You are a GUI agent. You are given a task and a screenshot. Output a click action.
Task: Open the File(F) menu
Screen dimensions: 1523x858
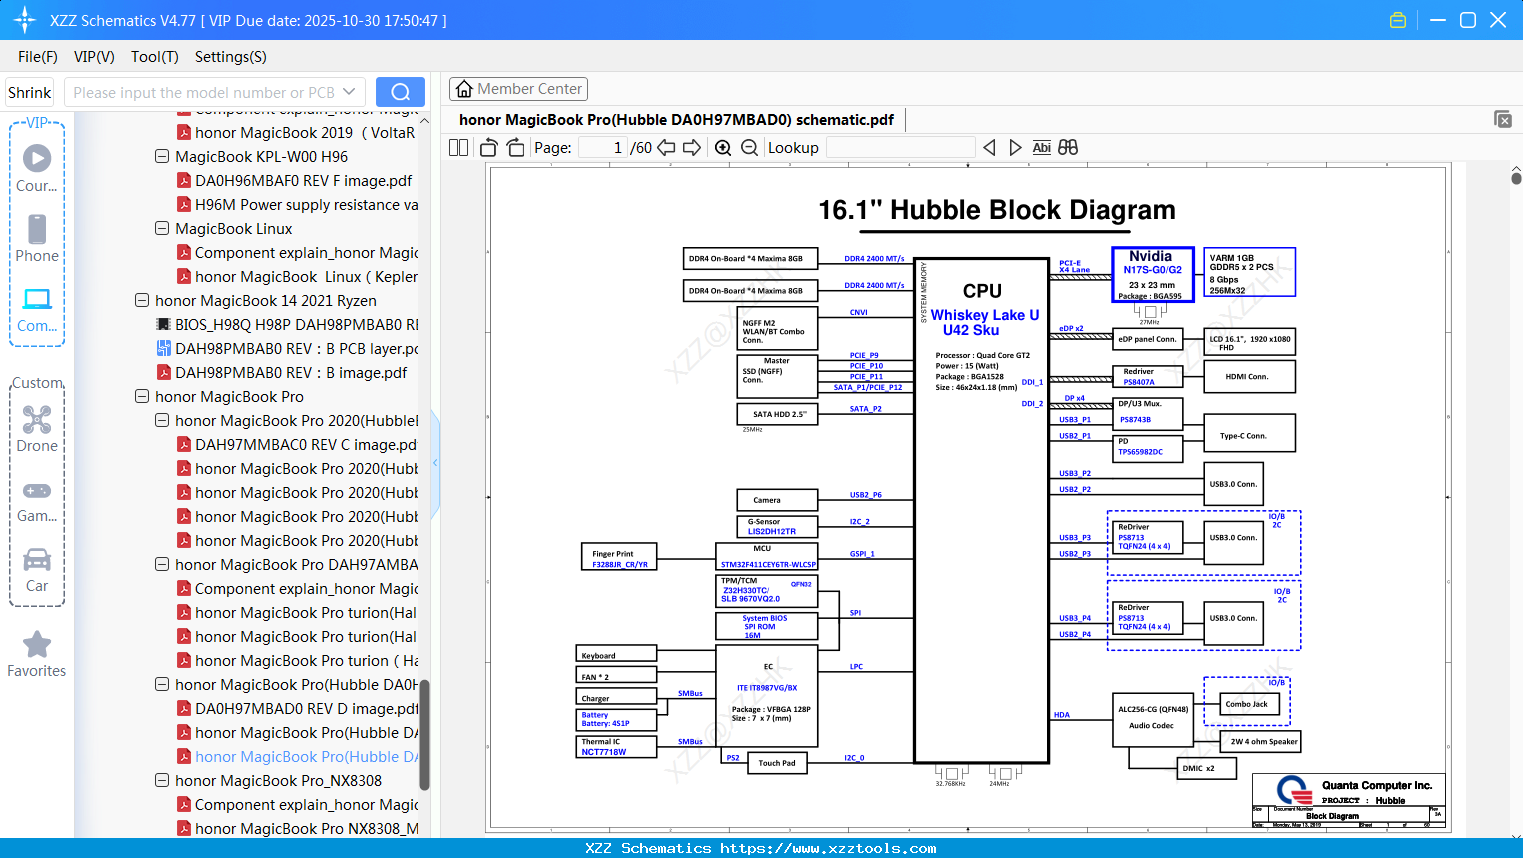[38, 57]
